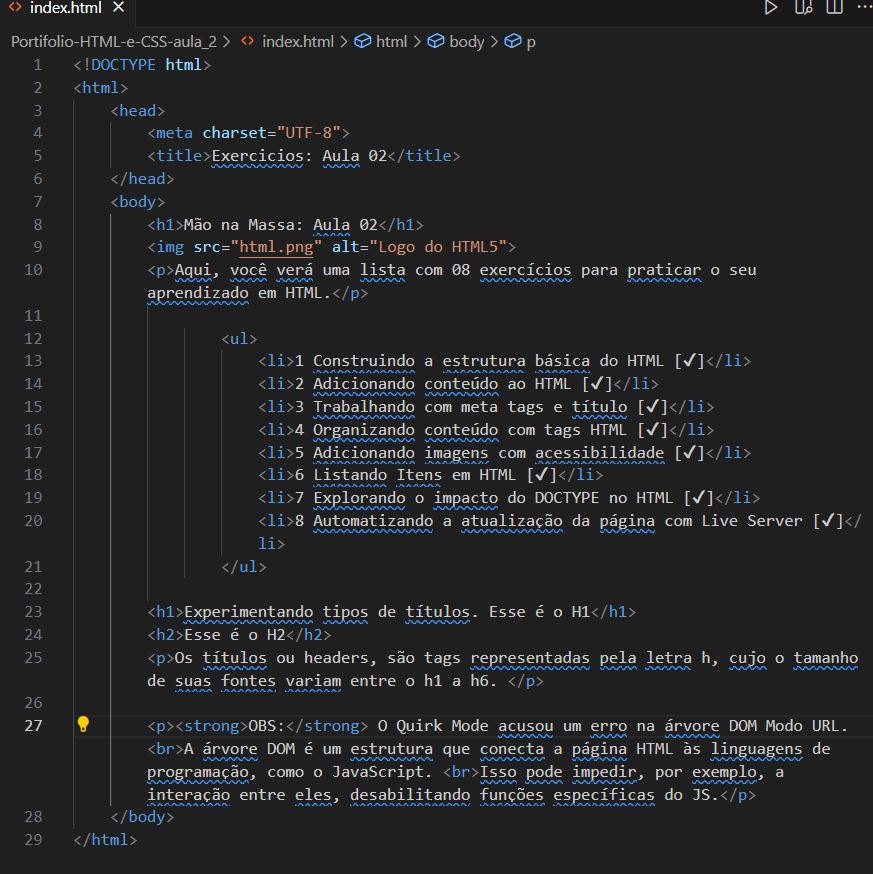Click item "8 Automatizando a atualização"
This screenshot has width=873, height=874.
(428, 521)
